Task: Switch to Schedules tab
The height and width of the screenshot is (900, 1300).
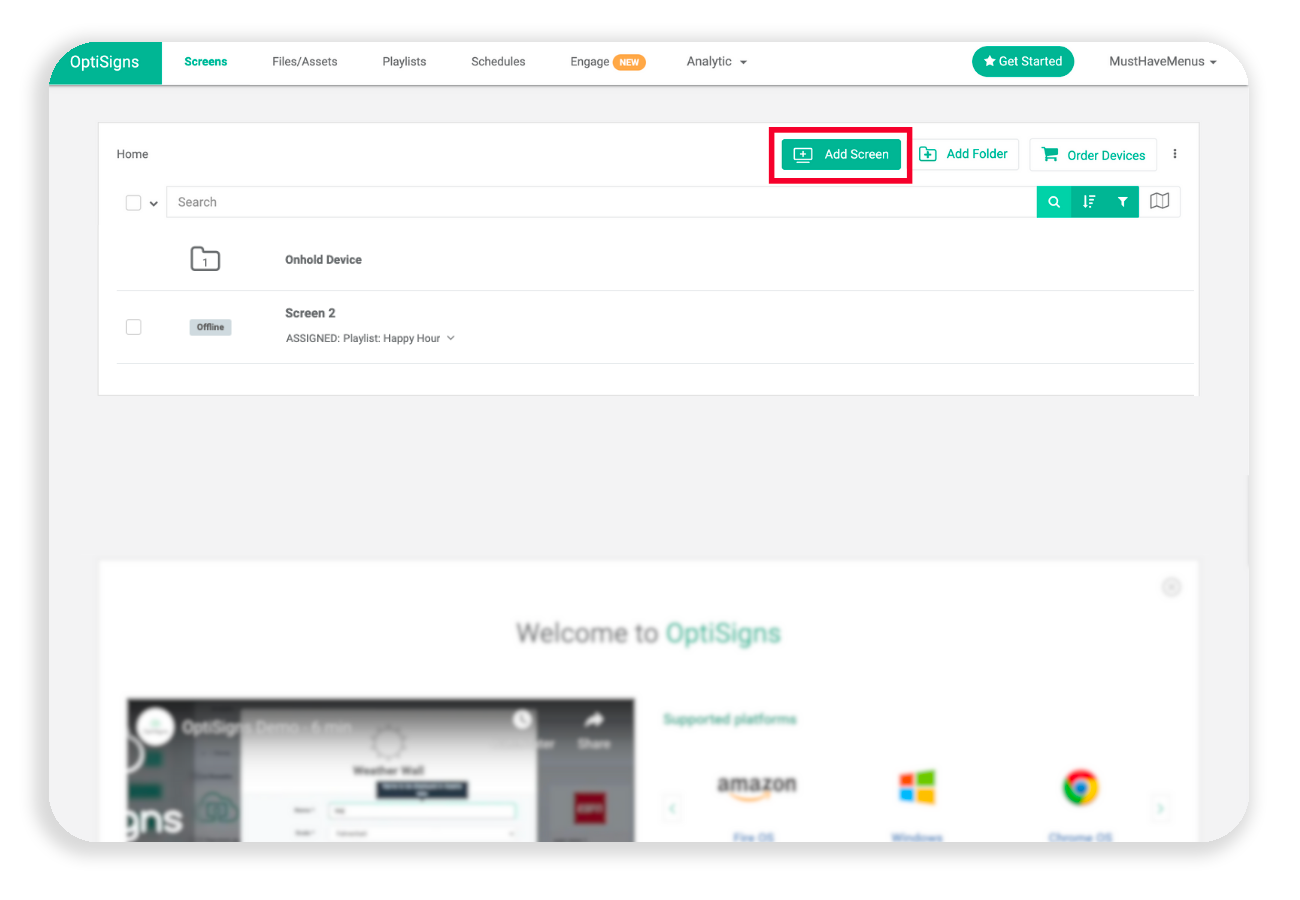Action: 498,62
